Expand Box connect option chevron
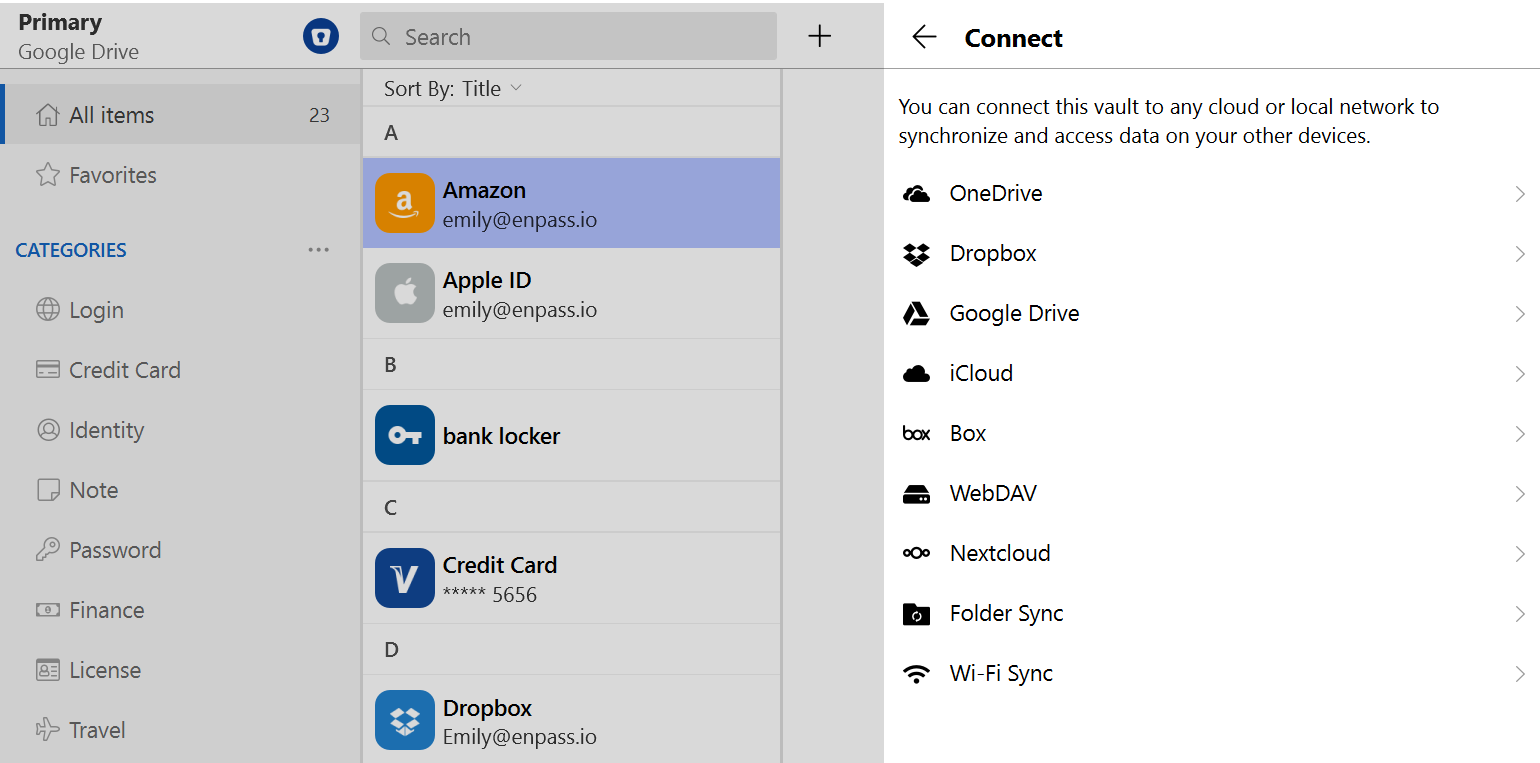 point(1520,434)
